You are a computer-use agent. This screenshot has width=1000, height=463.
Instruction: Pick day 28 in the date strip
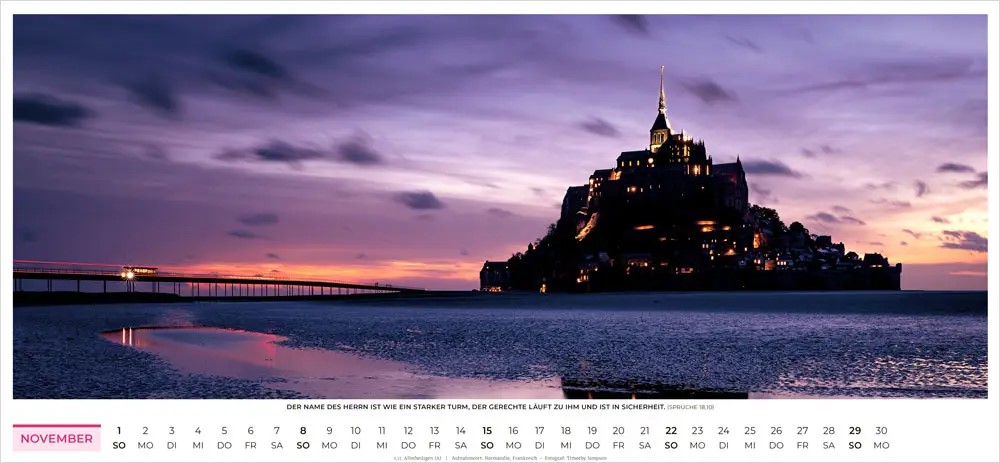828,430
